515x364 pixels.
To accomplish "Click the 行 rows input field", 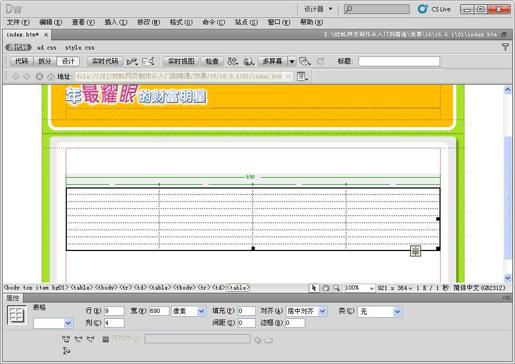I will click(114, 311).
